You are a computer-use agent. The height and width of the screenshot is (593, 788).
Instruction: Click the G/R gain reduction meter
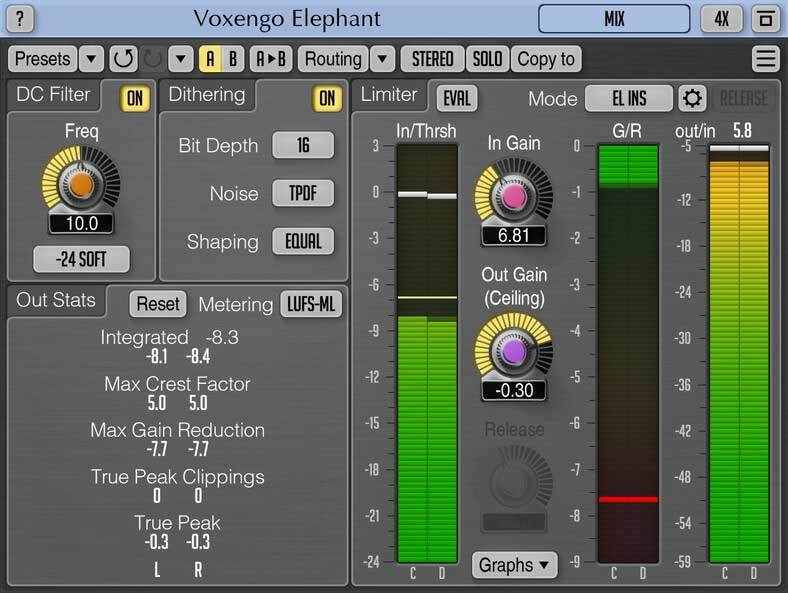628,354
